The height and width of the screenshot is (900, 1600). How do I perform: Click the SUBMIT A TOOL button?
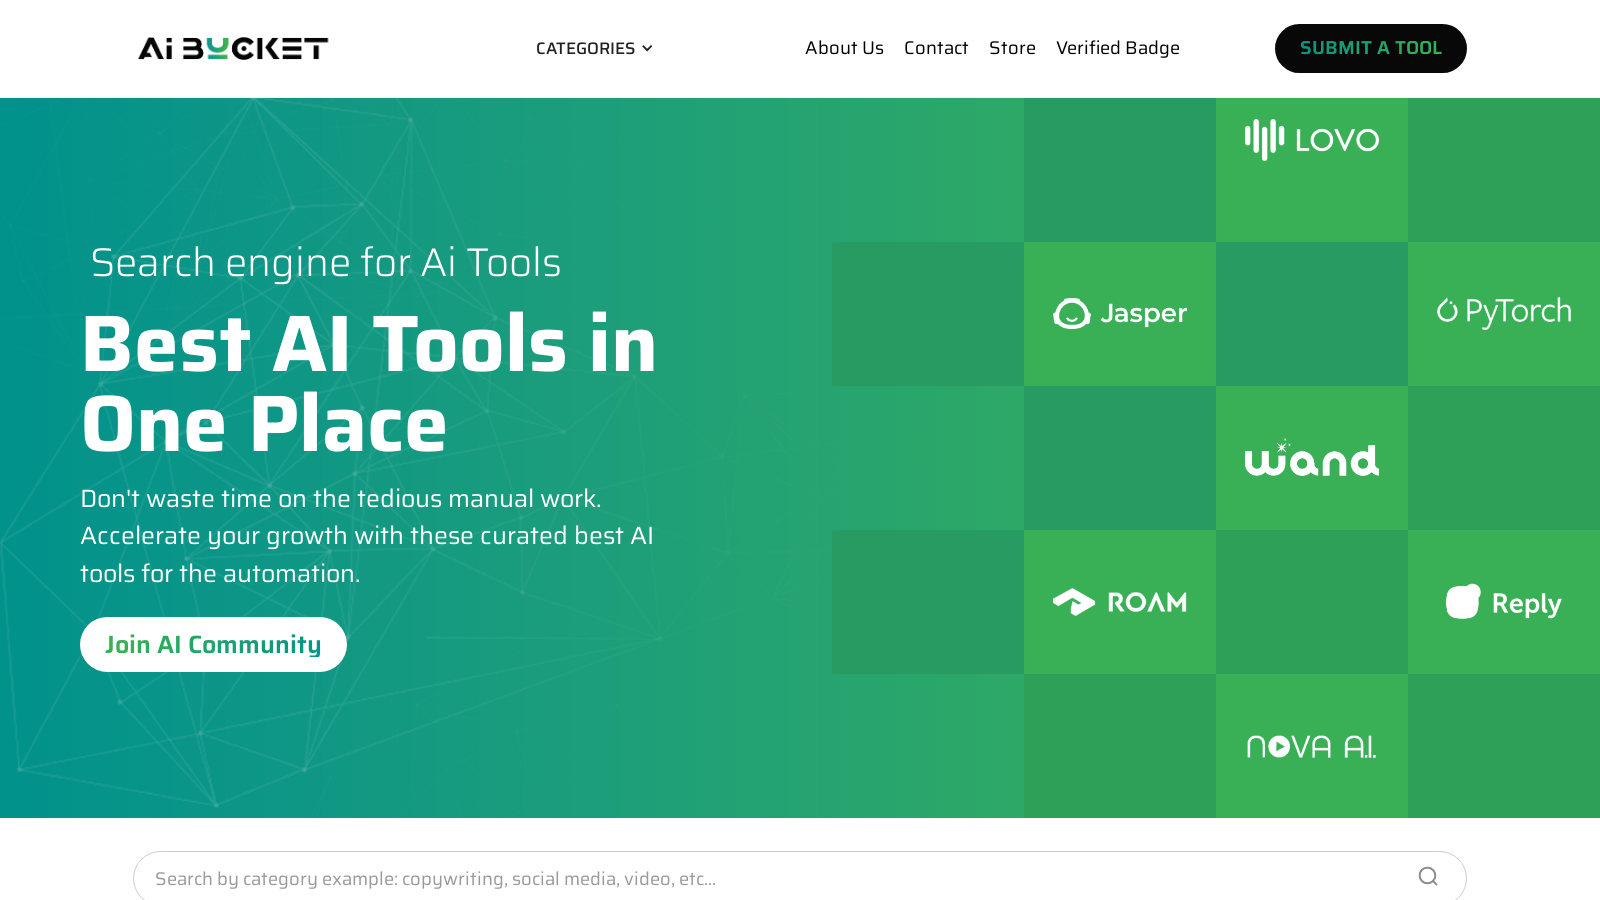(x=1370, y=48)
